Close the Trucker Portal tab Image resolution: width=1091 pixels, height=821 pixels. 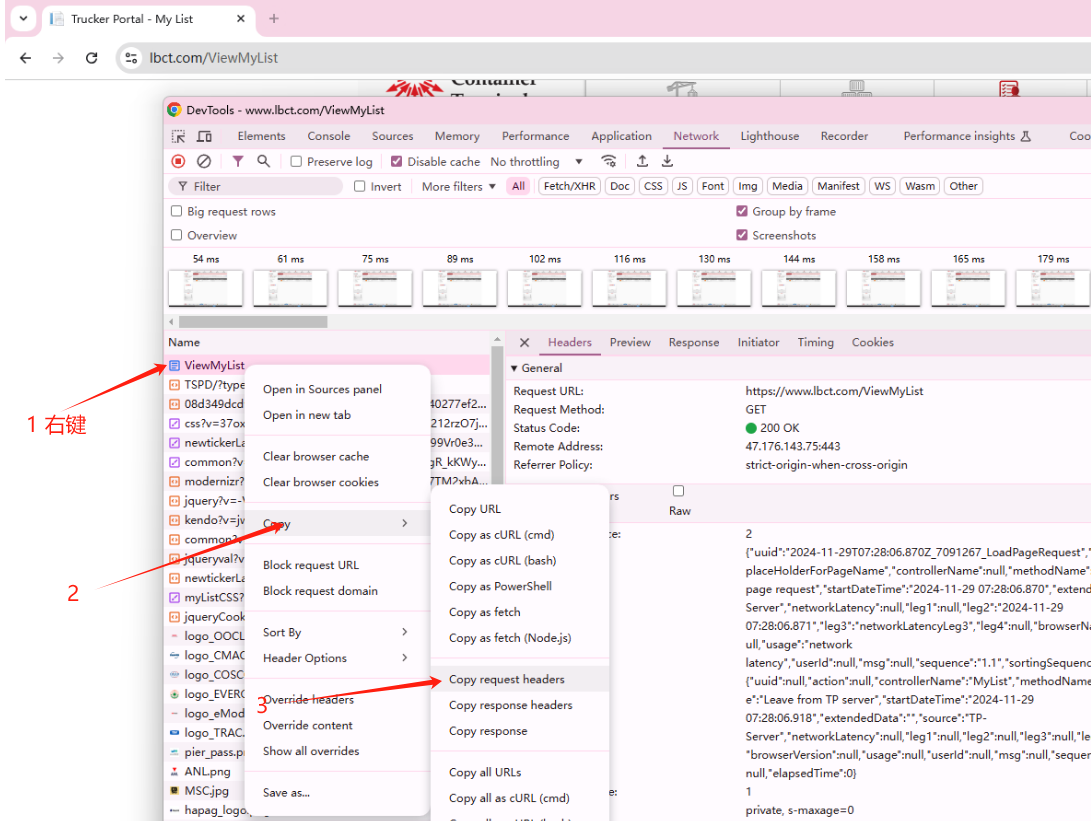(241, 19)
